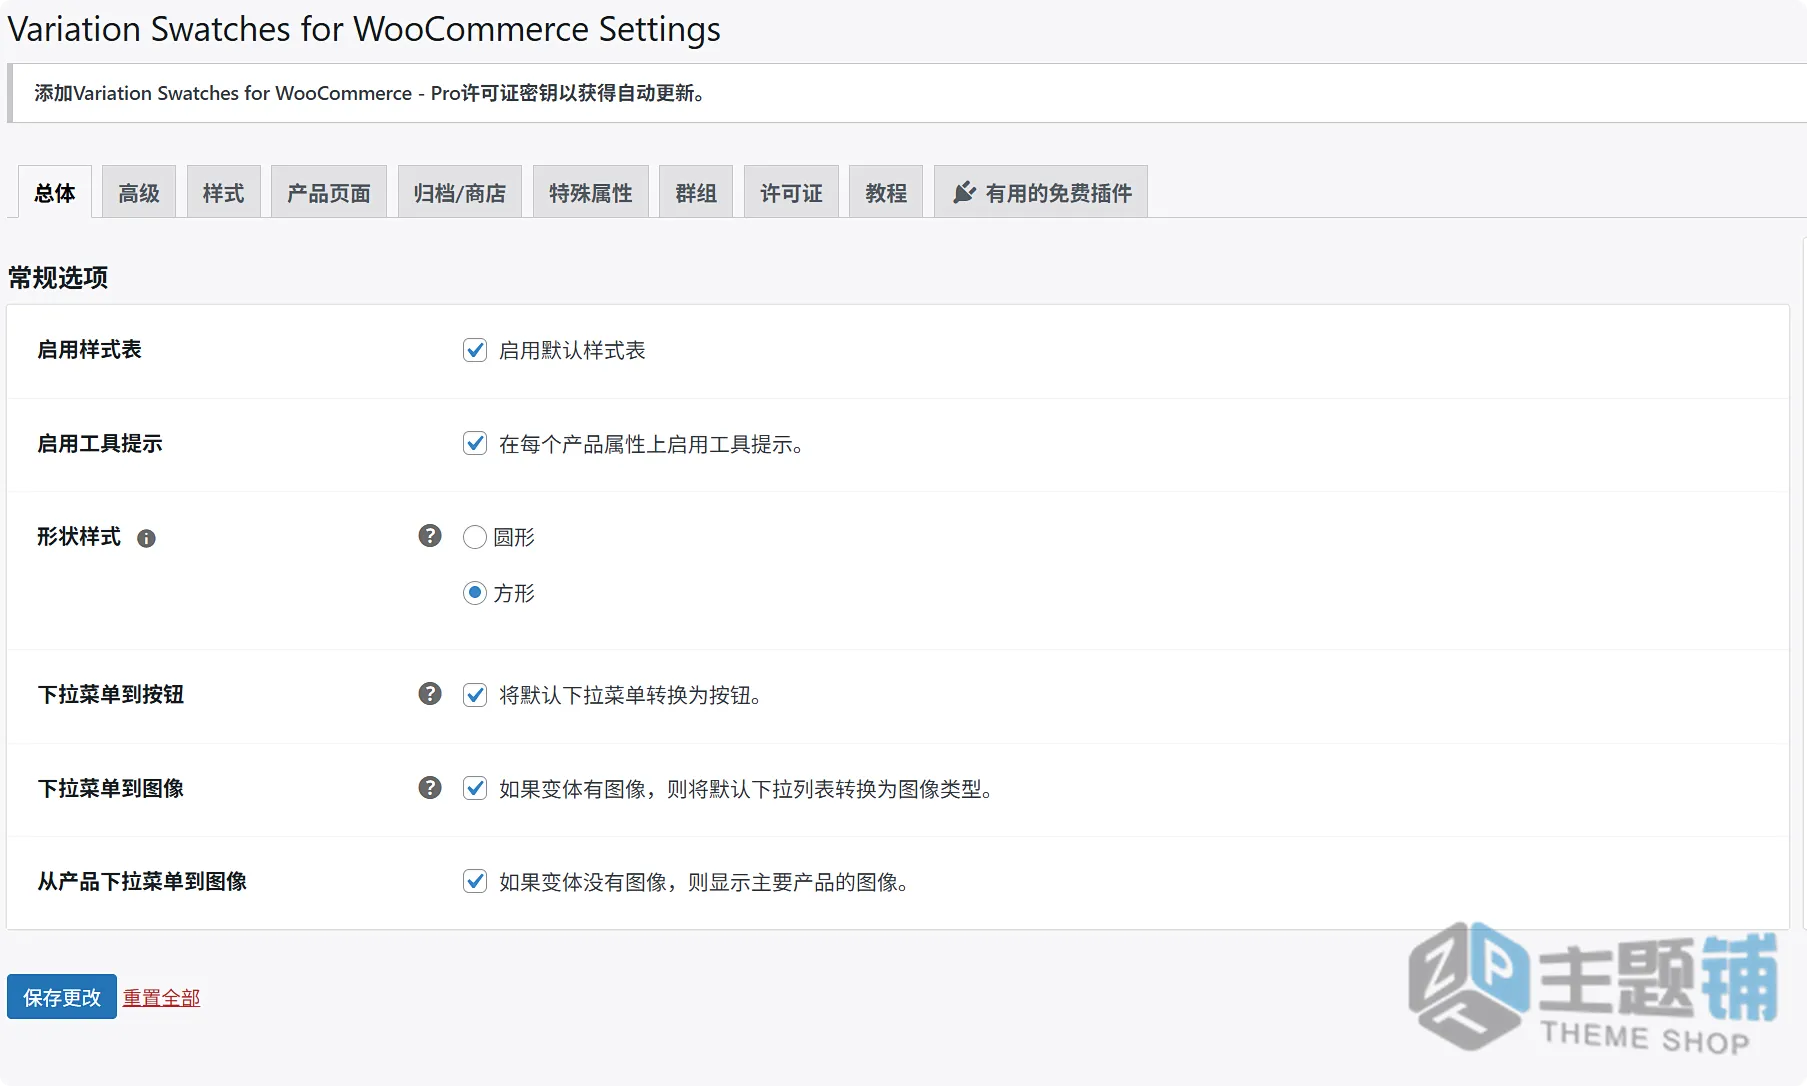This screenshot has width=1807, height=1086.
Task: Open the 特殊属性 tab
Action: tap(591, 192)
